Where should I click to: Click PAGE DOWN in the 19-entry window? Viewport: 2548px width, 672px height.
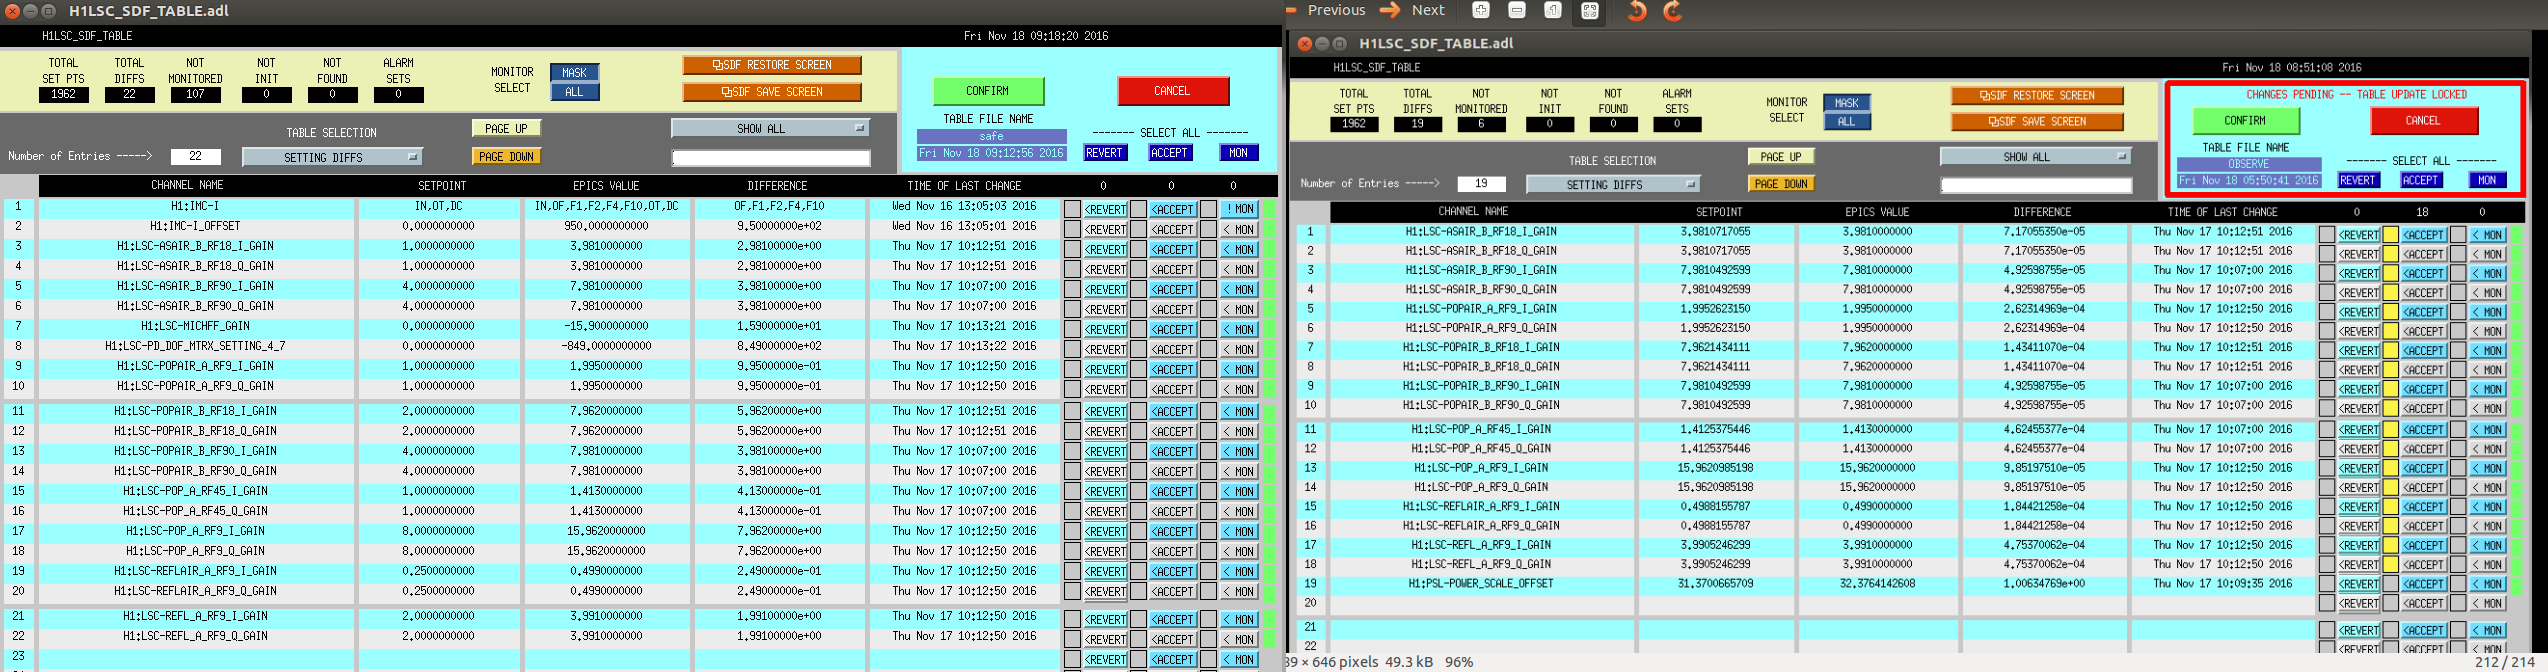(x=1781, y=184)
